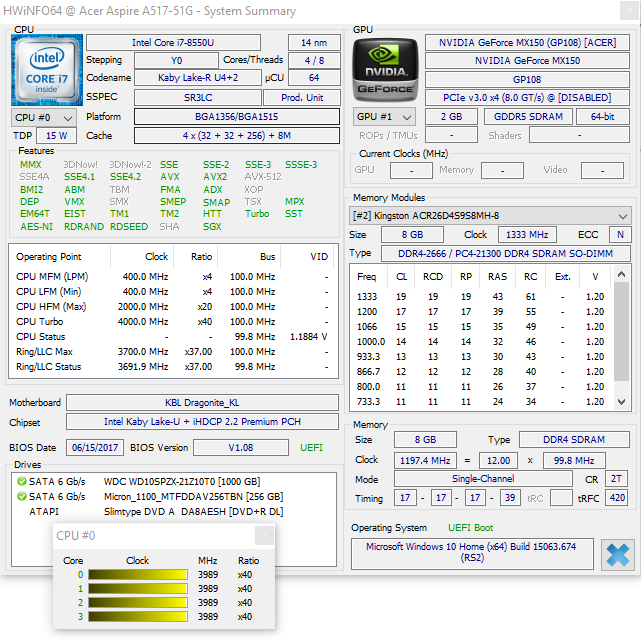This screenshot has width=641, height=640.
Task: Expand the Kingston memory module dropdown
Action: click(x=490, y=216)
